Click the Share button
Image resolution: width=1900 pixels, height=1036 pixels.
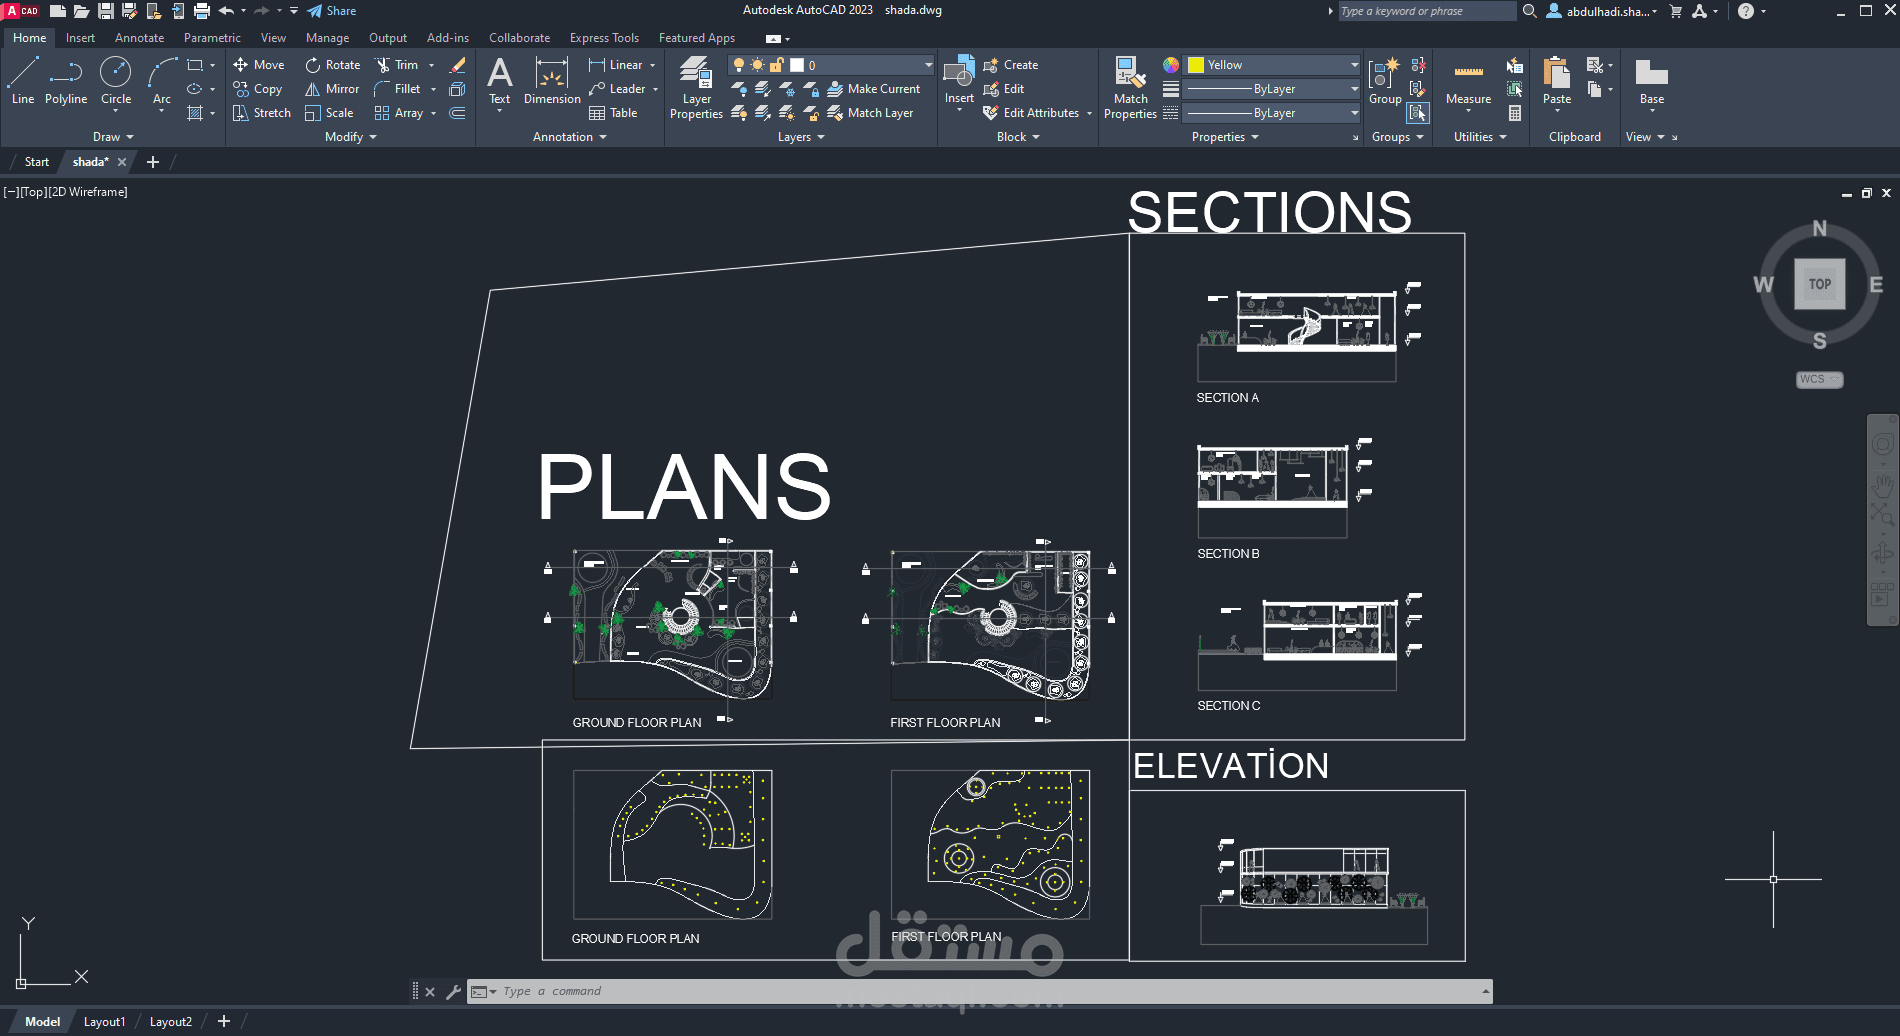pos(332,11)
